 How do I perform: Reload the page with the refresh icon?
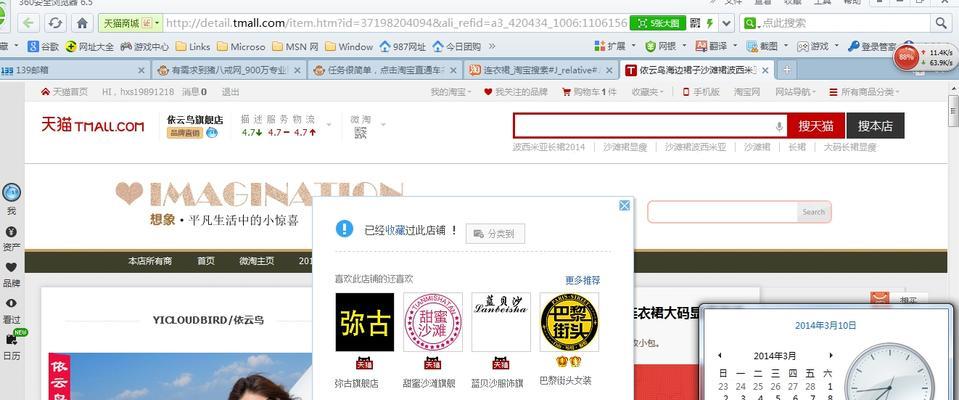click(x=56, y=23)
